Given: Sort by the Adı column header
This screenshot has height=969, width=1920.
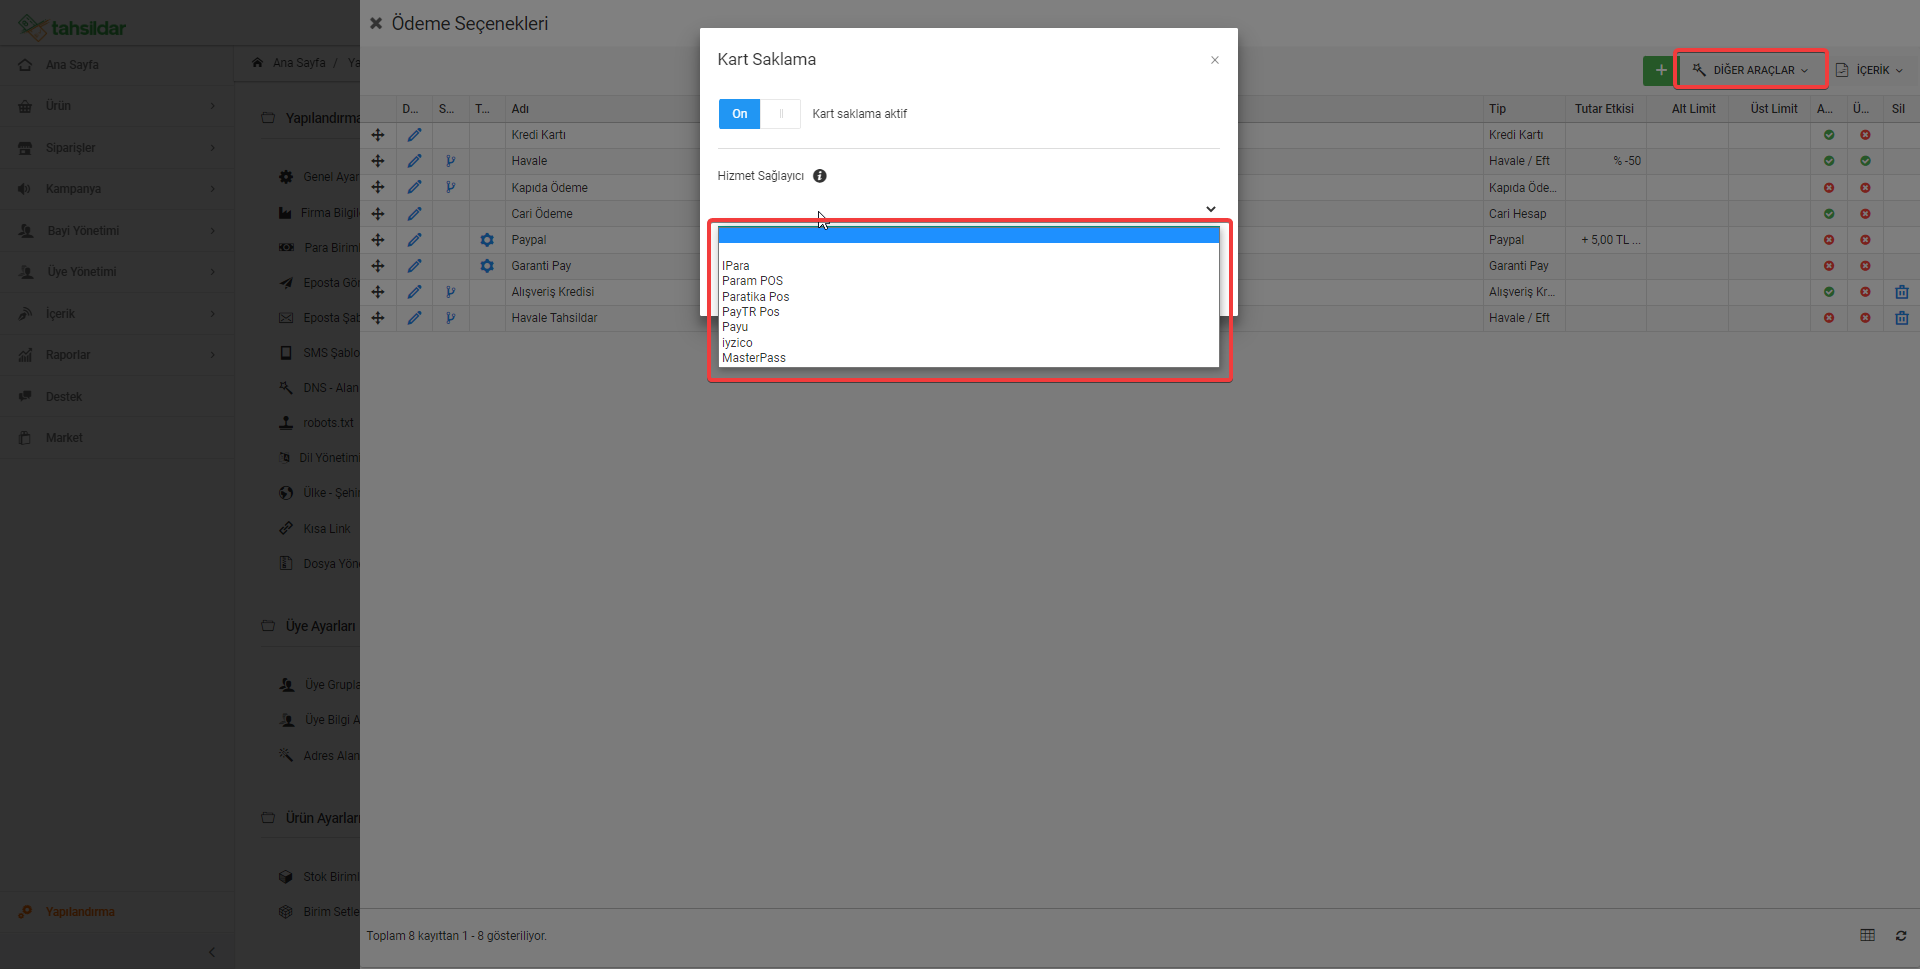Looking at the screenshot, I should [x=520, y=109].
